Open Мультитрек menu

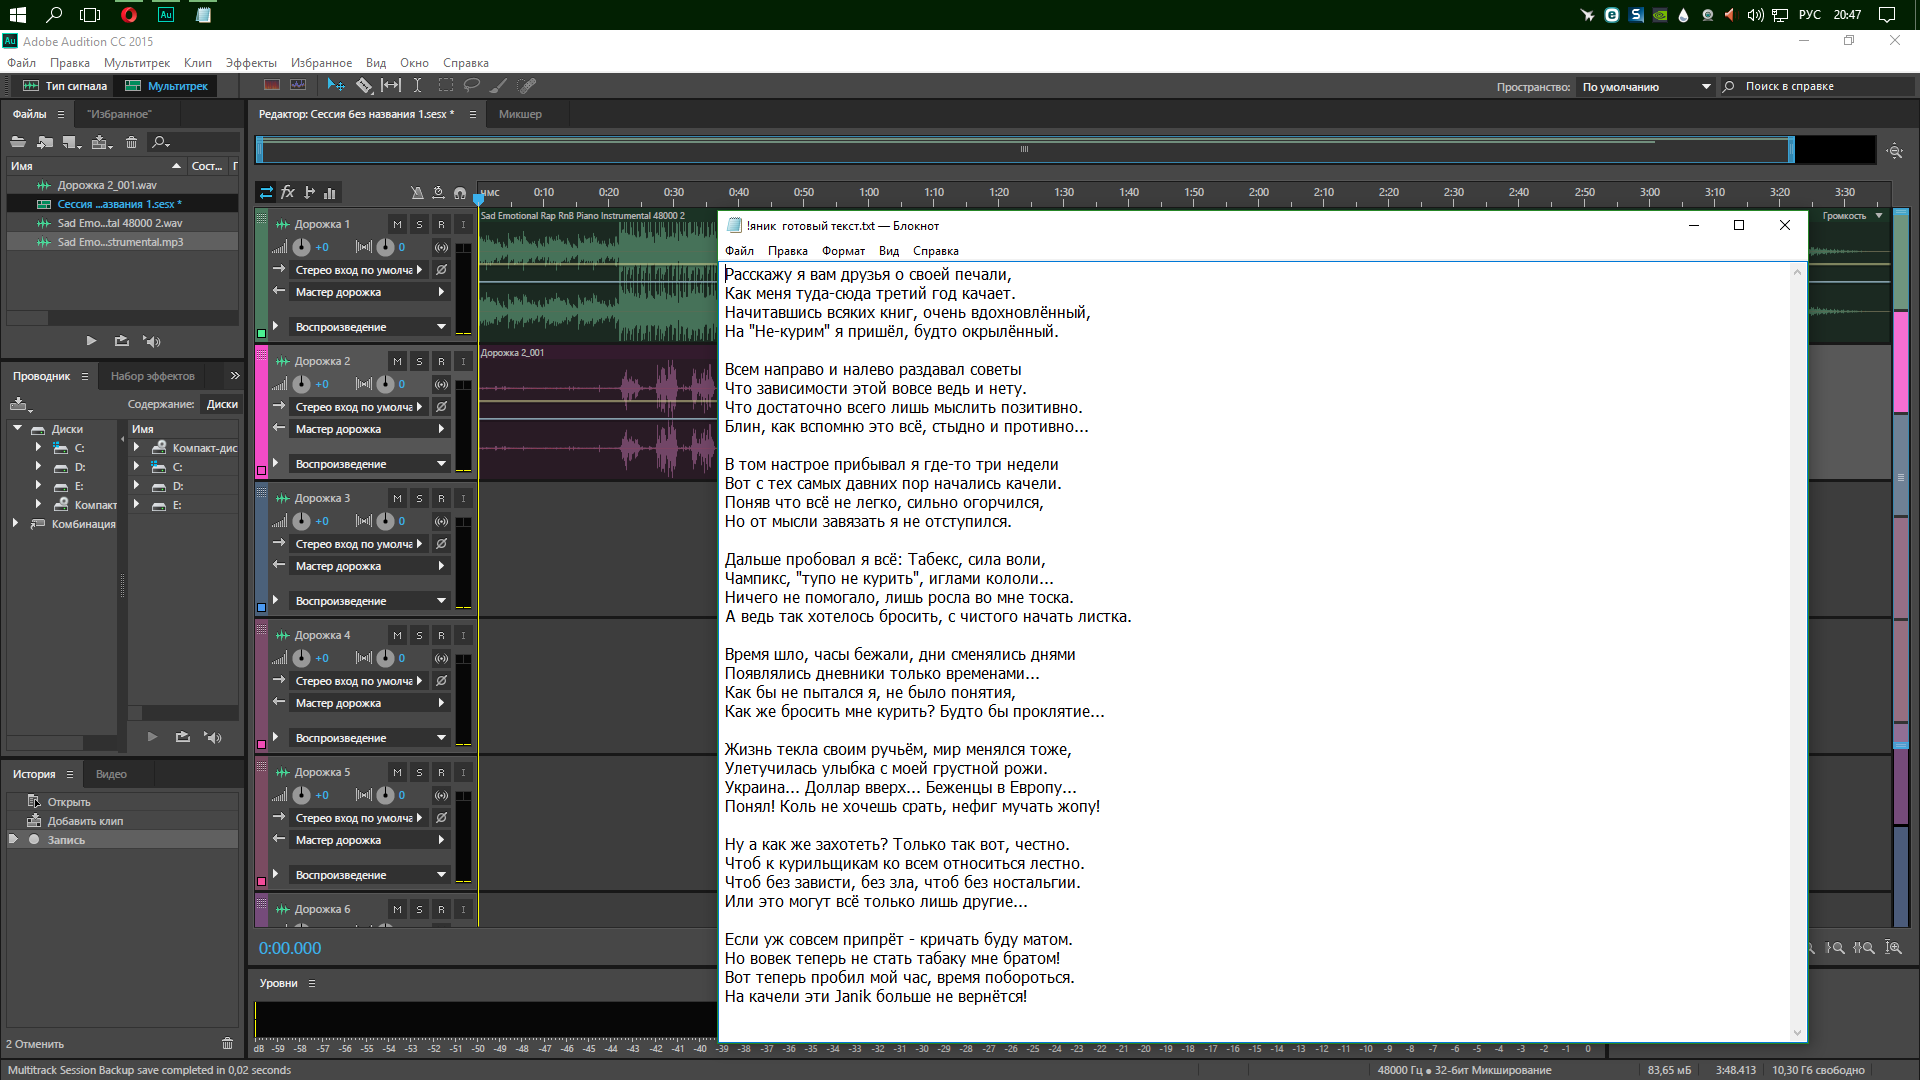pos(137,63)
